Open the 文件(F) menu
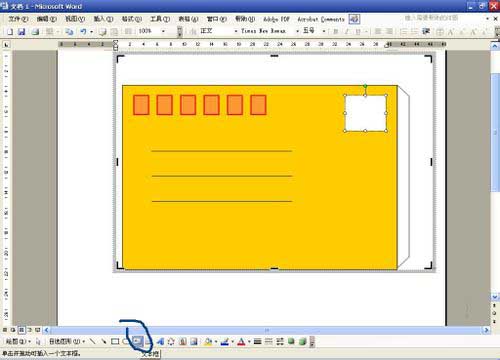The width and height of the screenshot is (500, 360). point(18,19)
